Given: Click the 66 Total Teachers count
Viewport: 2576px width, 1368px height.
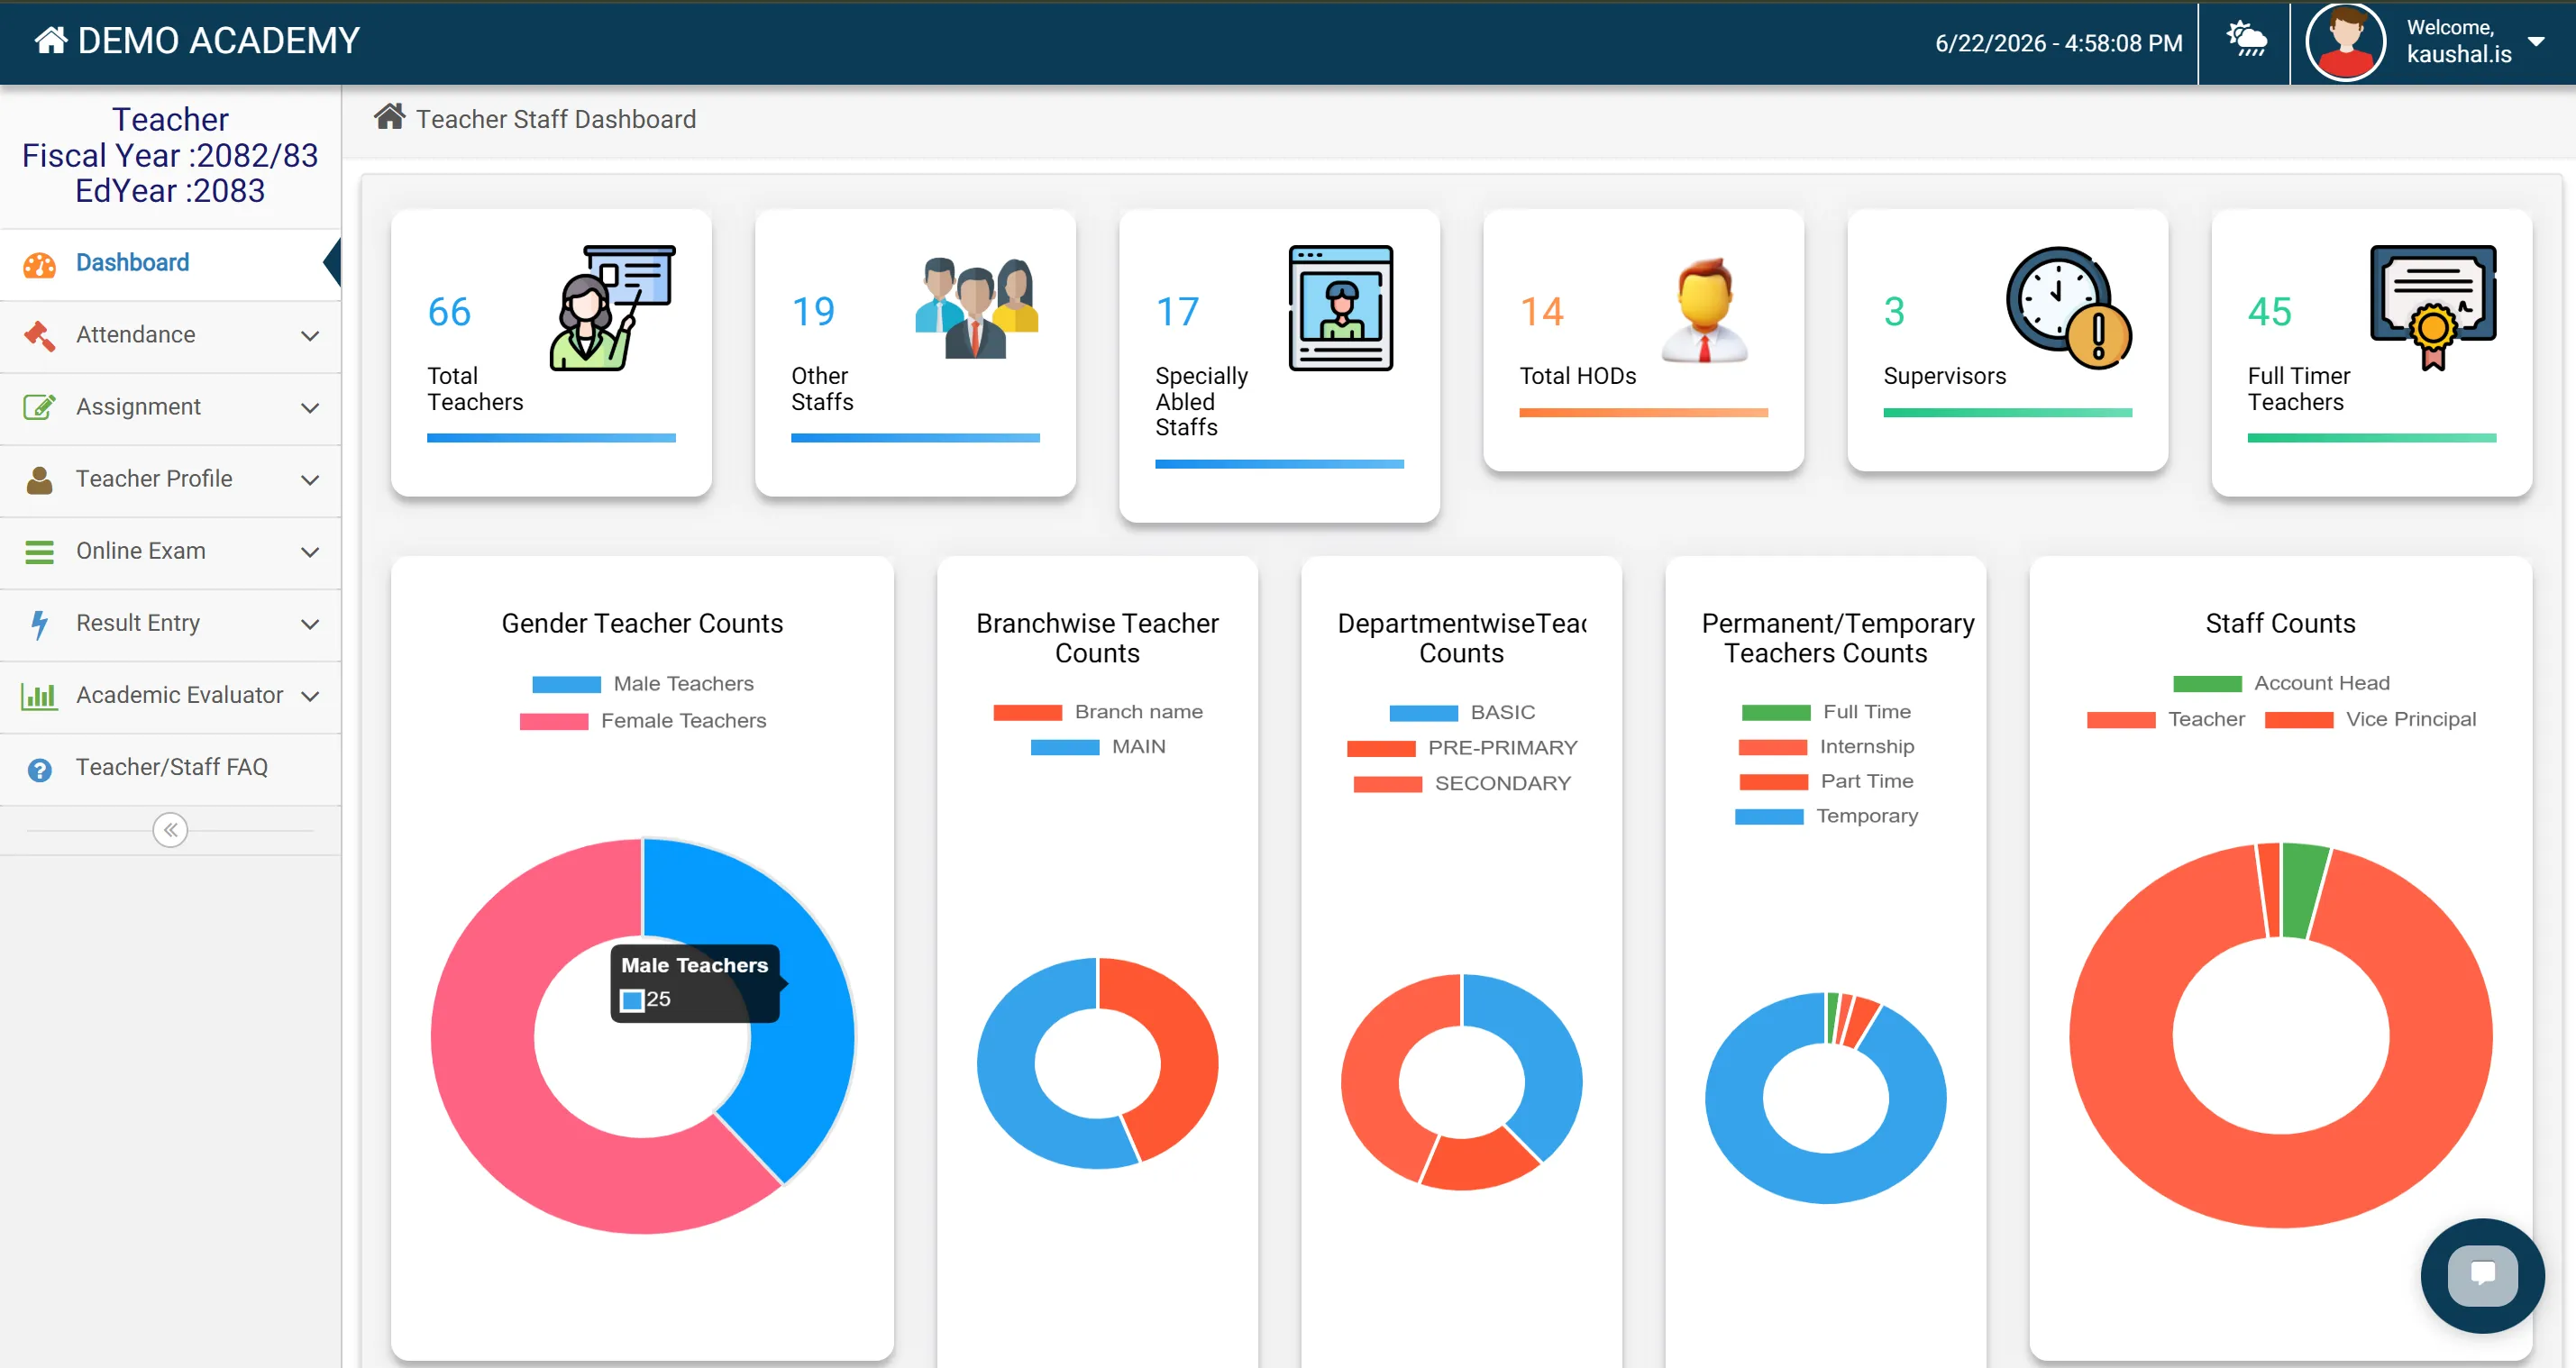Looking at the screenshot, I should 449,312.
